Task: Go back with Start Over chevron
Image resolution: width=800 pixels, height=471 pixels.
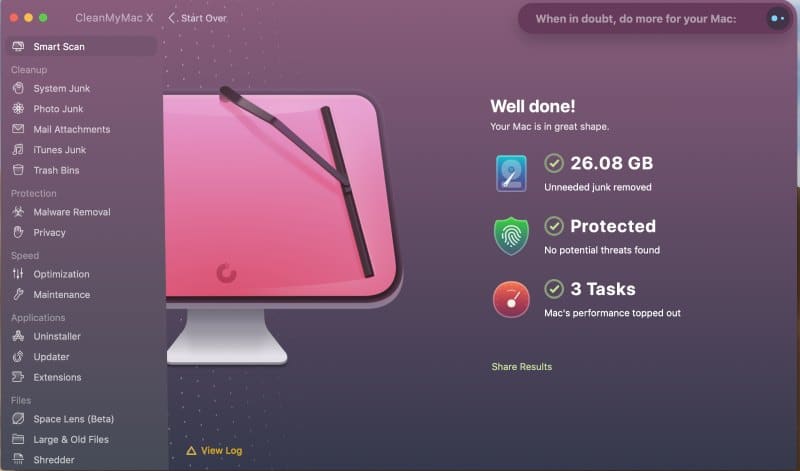Action: tap(172, 18)
